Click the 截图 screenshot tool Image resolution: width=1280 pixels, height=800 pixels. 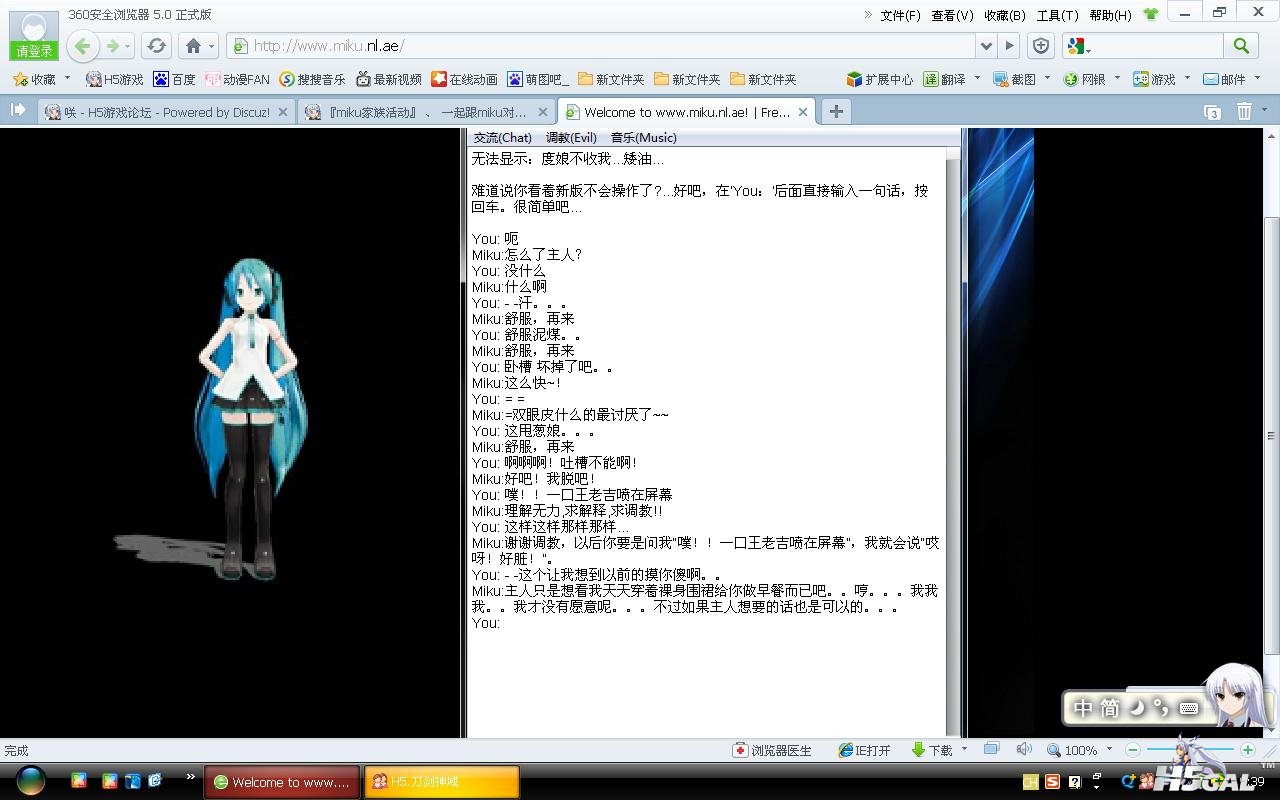tap(1015, 79)
